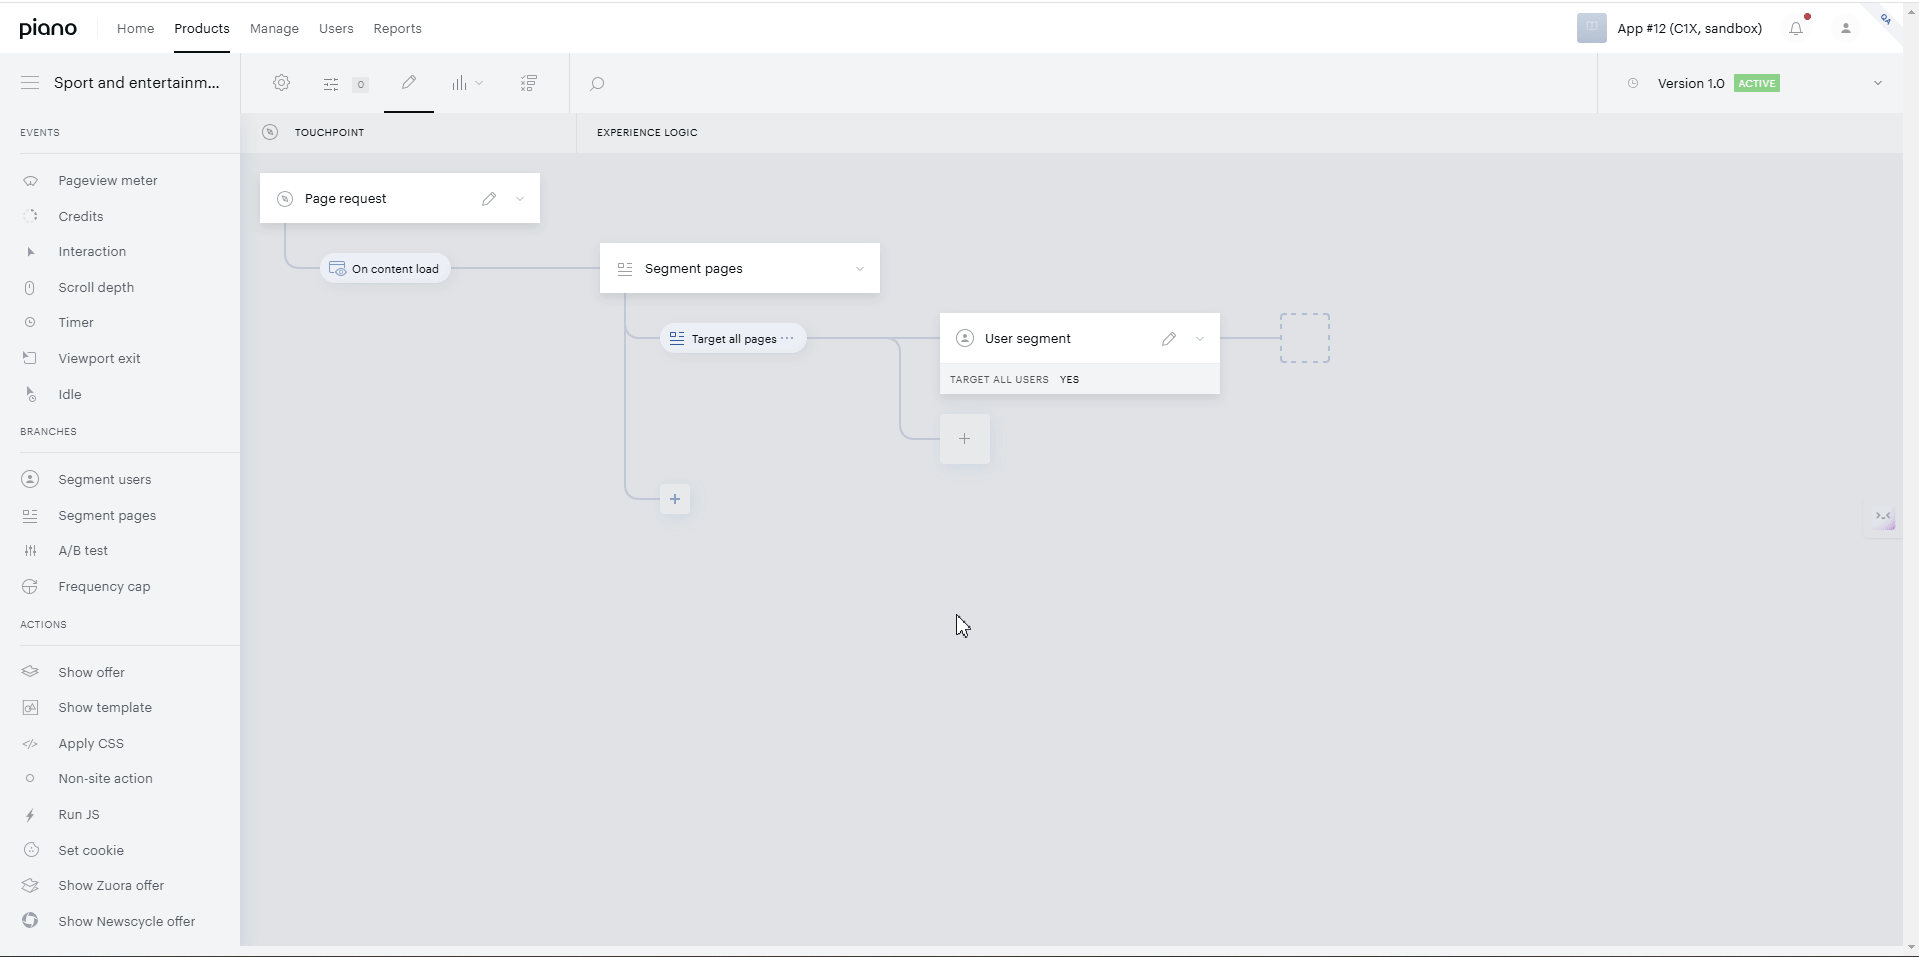
Task: Add a branch with blue plus button
Action: tap(675, 499)
